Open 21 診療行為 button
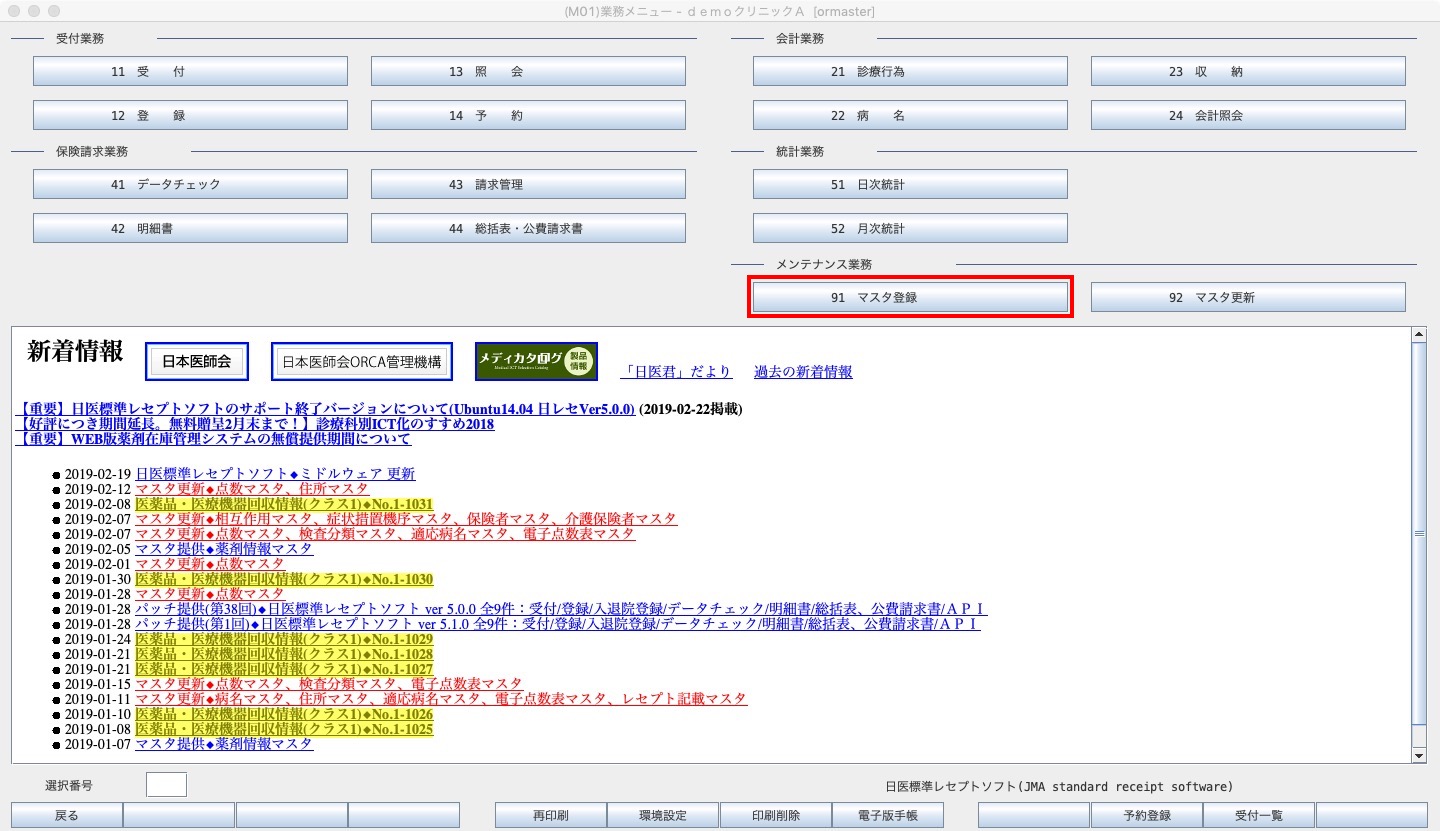 click(x=910, y=72)
